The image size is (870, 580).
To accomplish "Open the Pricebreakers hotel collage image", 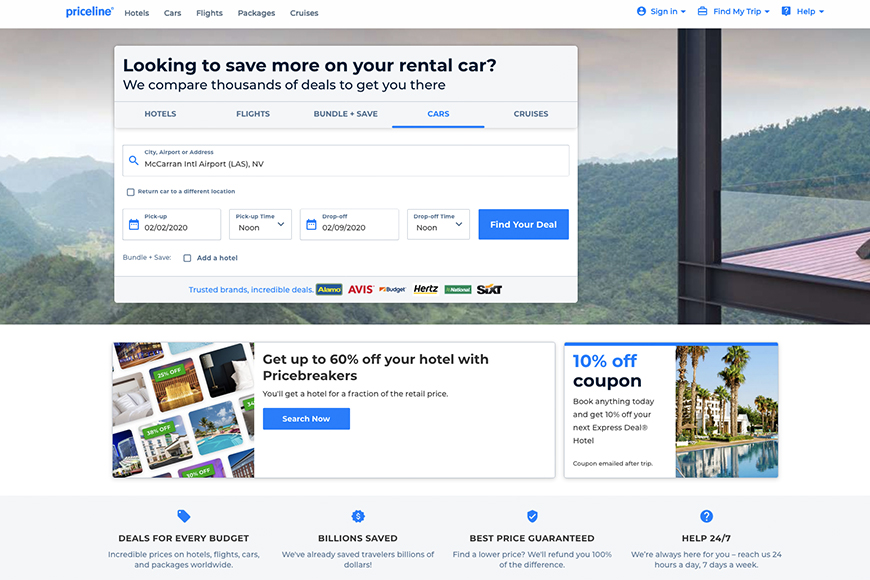I will (183, 410).
